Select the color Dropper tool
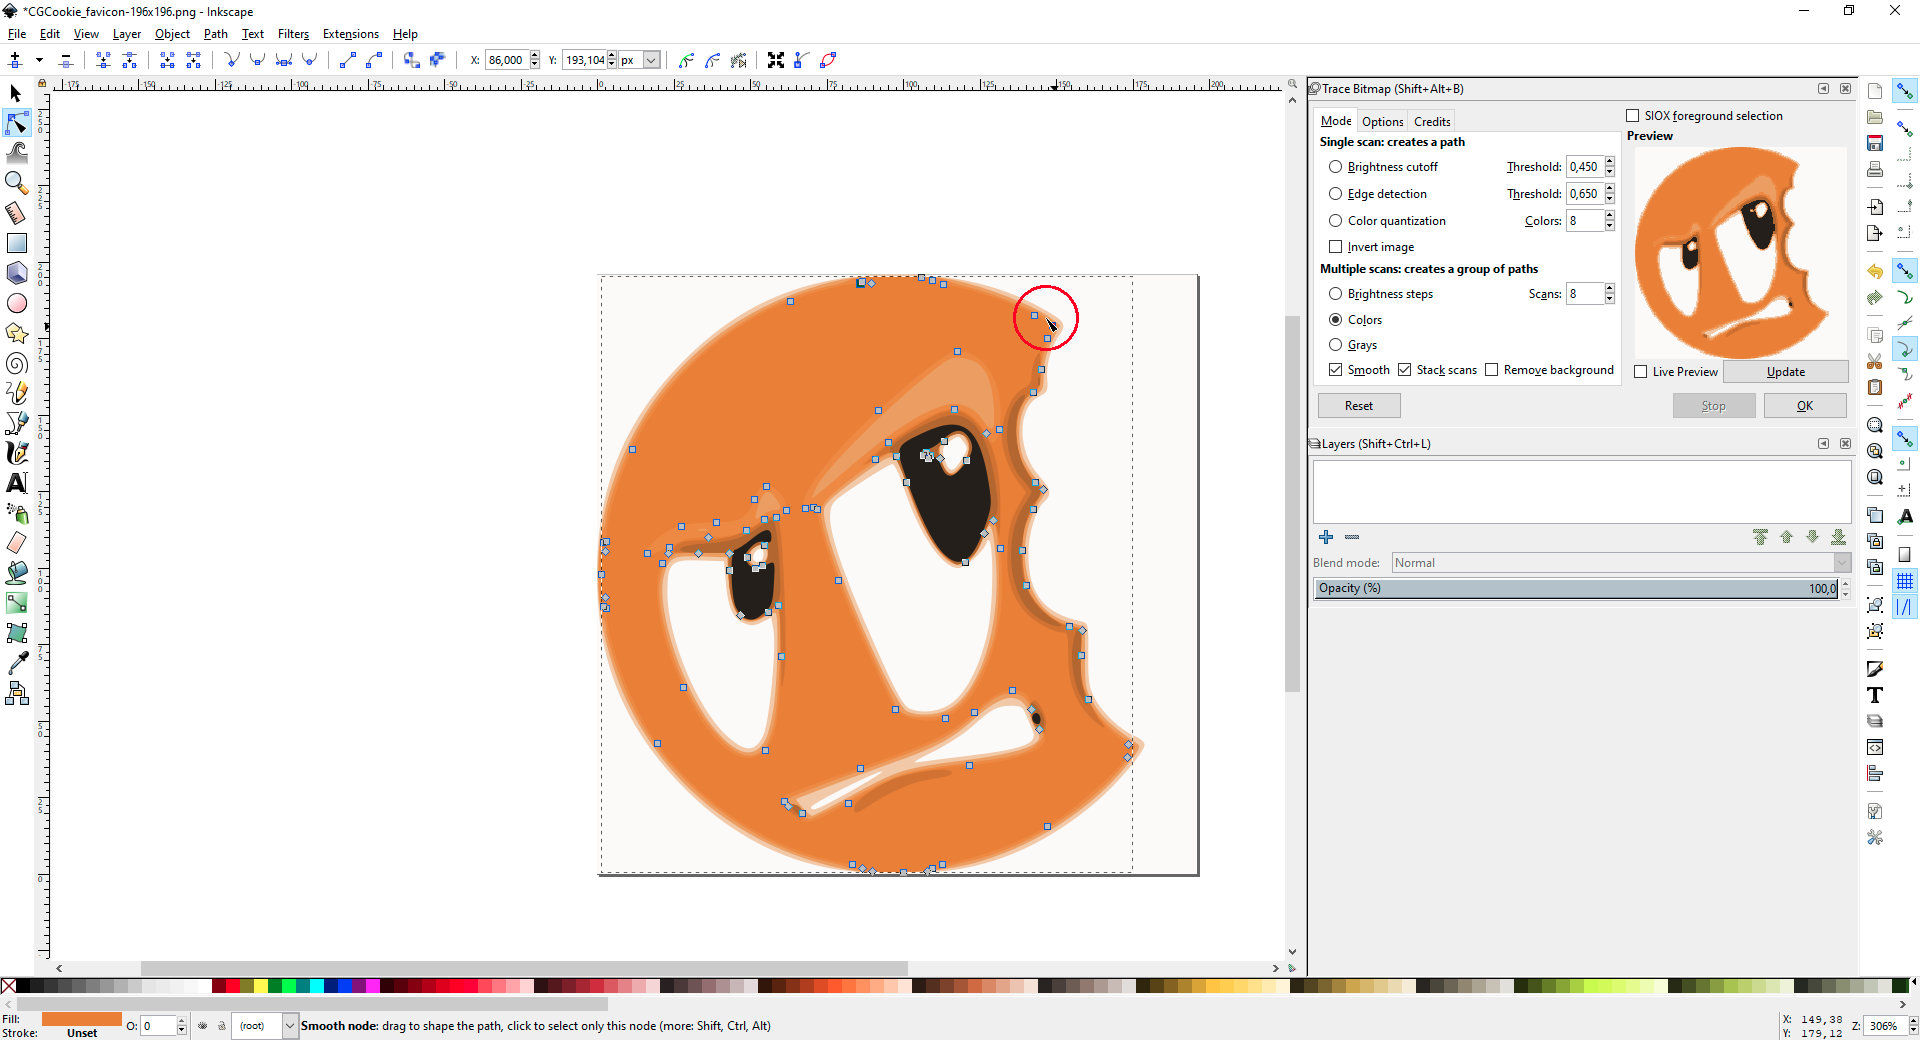The image size is (1920, 1040). (16, 663)
